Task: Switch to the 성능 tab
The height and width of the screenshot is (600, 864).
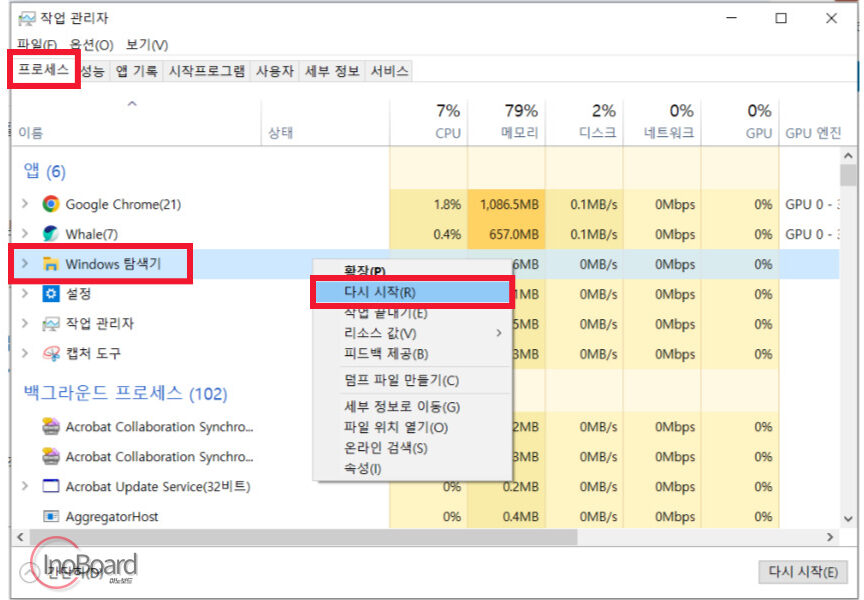Action: (93, 71)
